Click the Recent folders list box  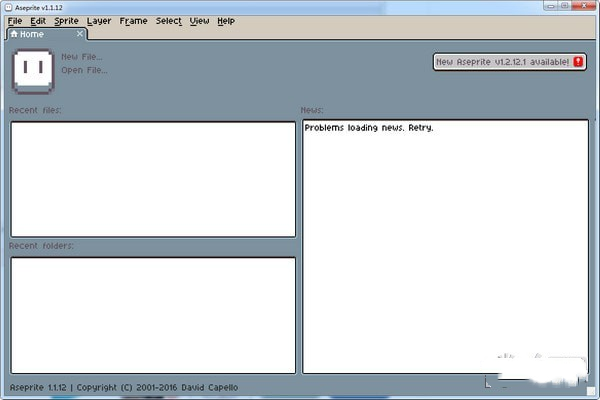point(153,315)
